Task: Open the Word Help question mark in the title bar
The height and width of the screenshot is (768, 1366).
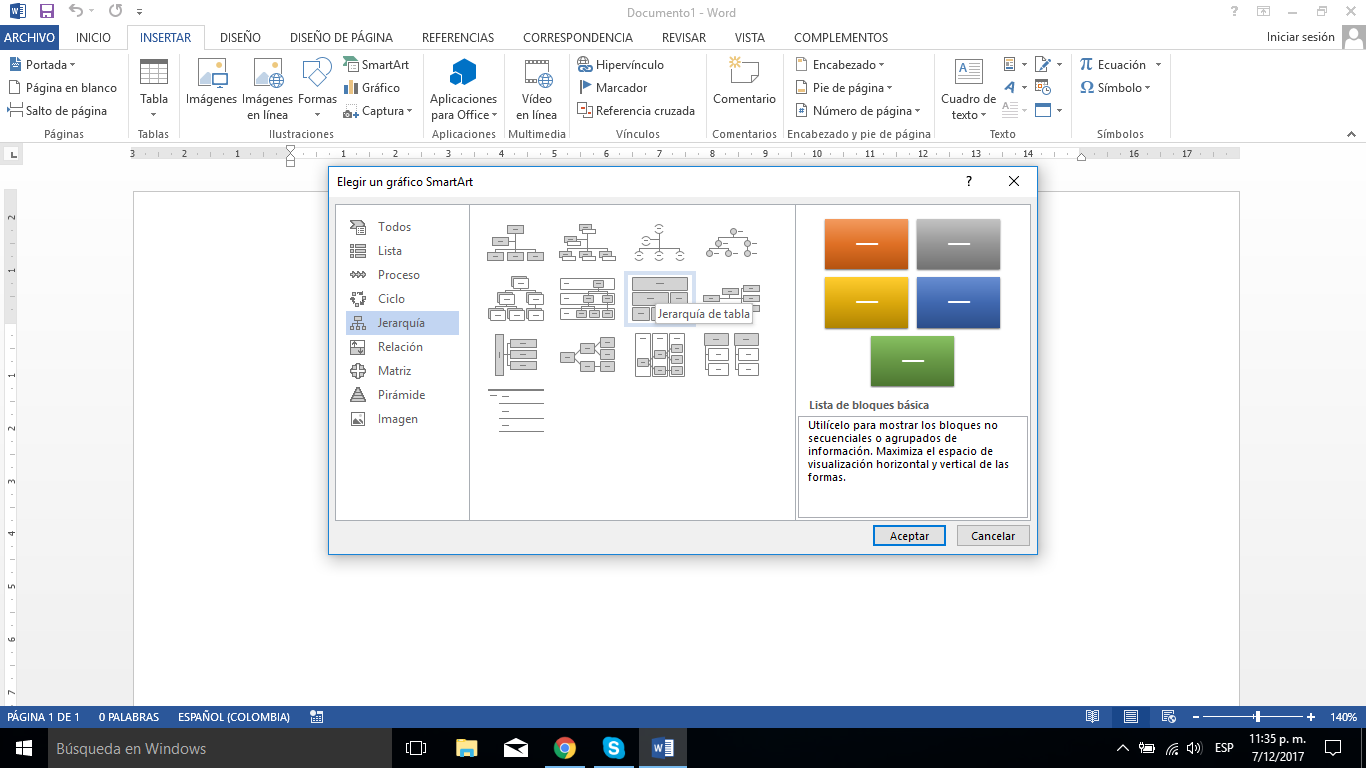Action: click(x=1236, y=12)
